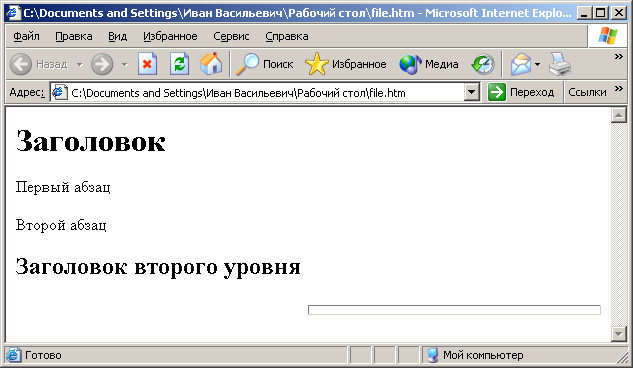Click the Заголовок heading text
Image resolution: width=633 pixels, height=368 pixels.
(x=90, y=142)
